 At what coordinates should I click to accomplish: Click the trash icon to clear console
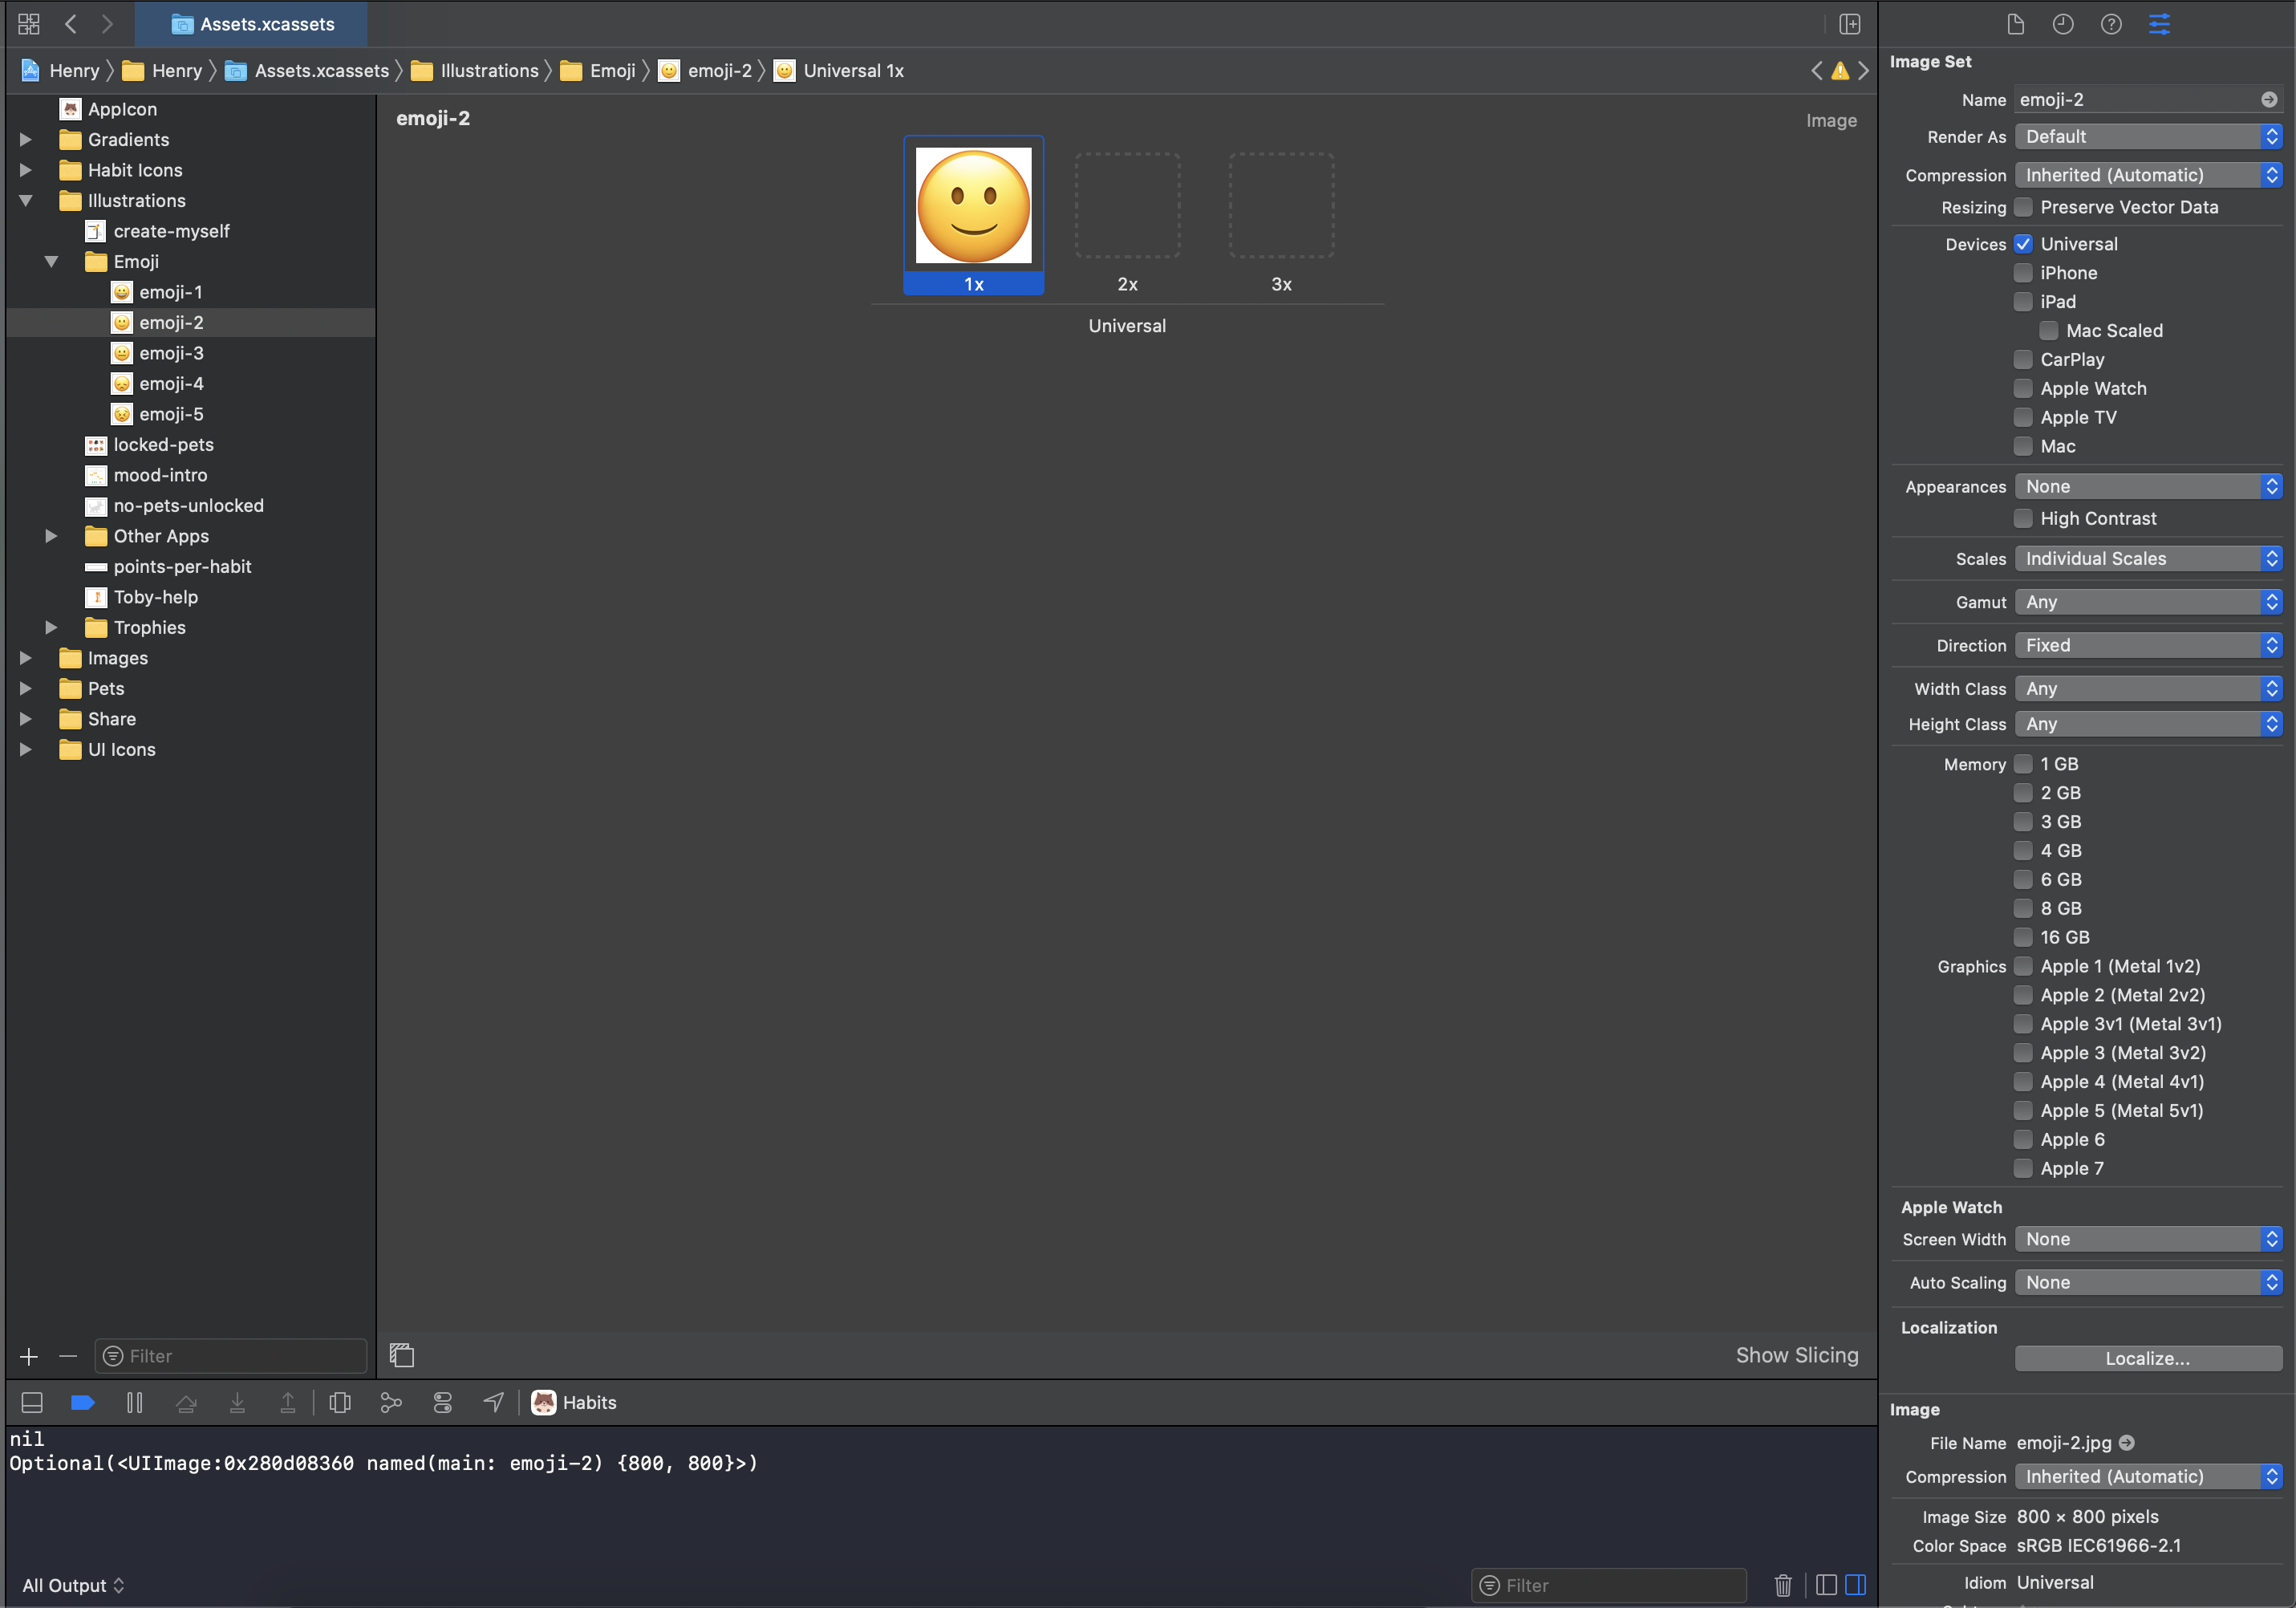(1783, 1585)
